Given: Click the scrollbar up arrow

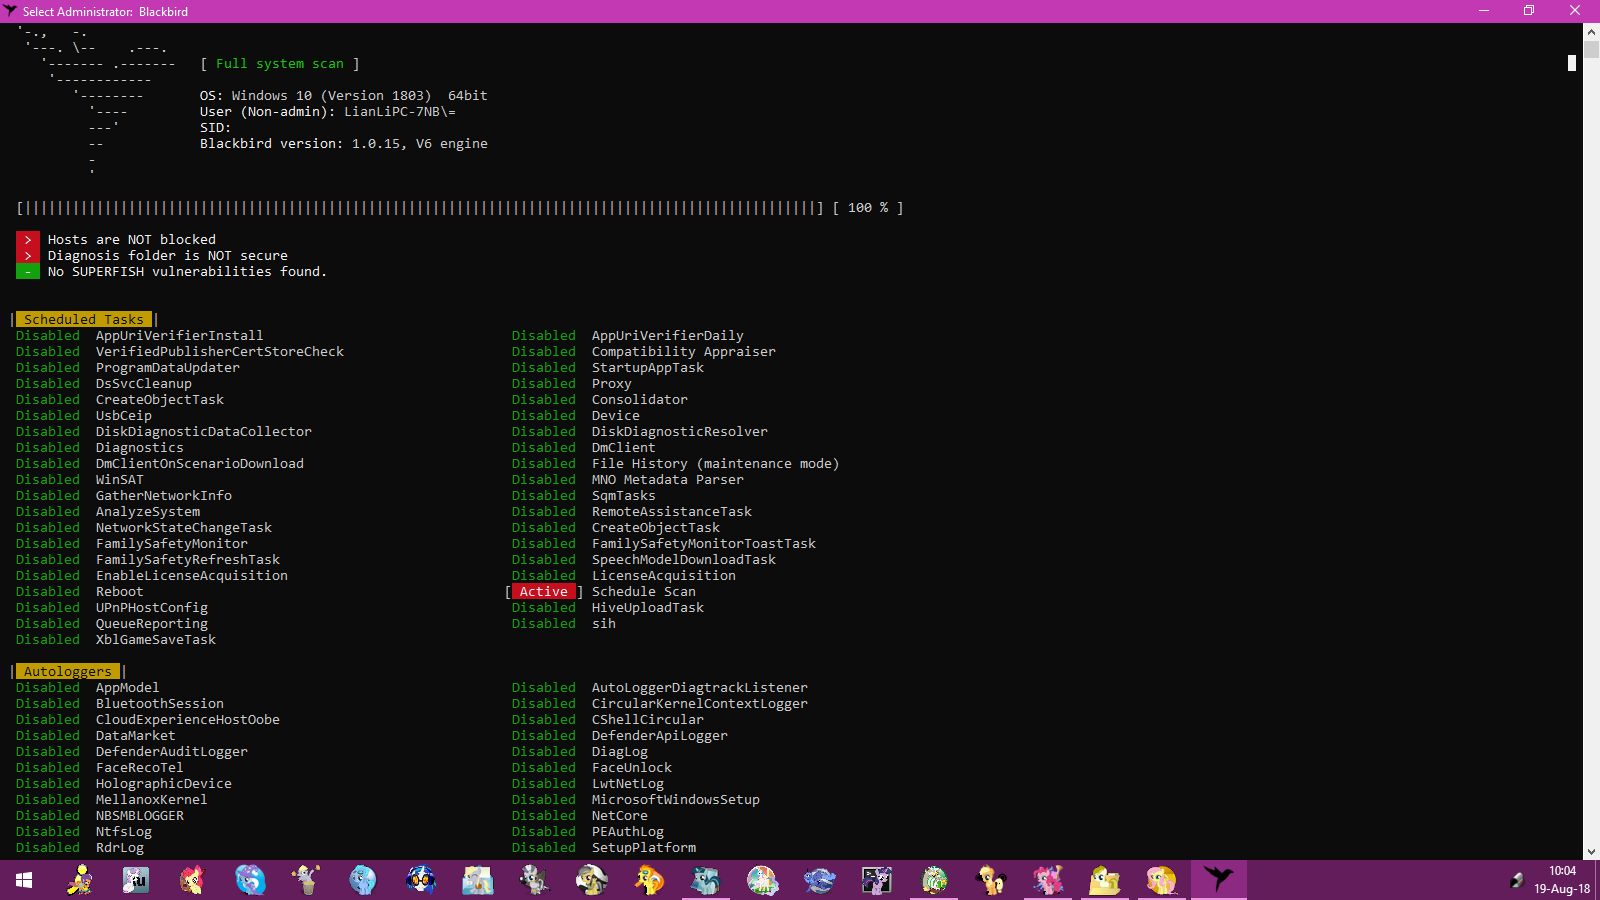Looking at the screenshot, I should (1591, 32).
